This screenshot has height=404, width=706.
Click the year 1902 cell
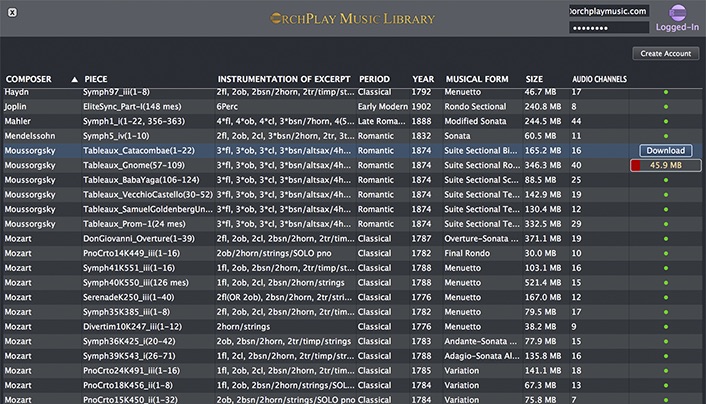[421, 107]
